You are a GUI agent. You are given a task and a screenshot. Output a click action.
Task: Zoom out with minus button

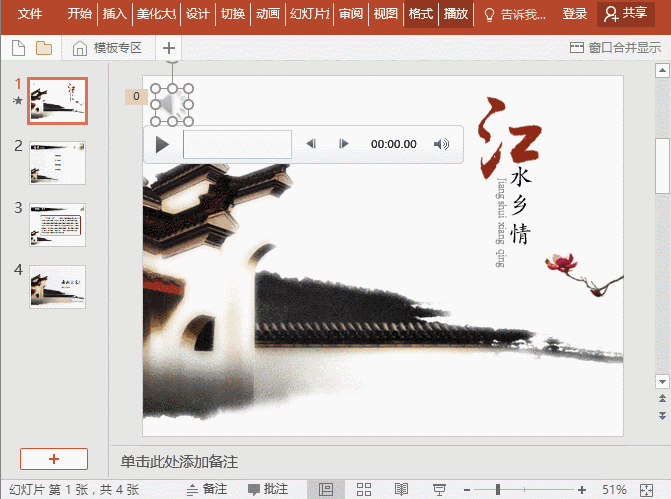tap(467, 490)
